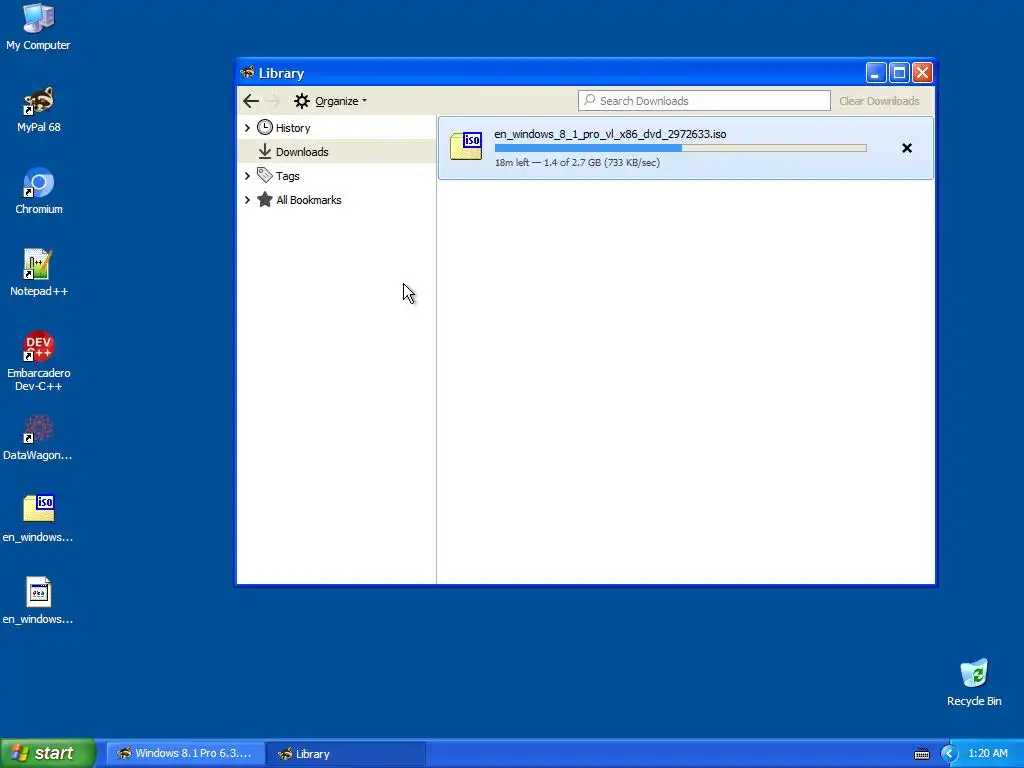Screen dimensions: 1024x768
Task: Select en_windows ISO file on desktop
Action: [38, 519]
